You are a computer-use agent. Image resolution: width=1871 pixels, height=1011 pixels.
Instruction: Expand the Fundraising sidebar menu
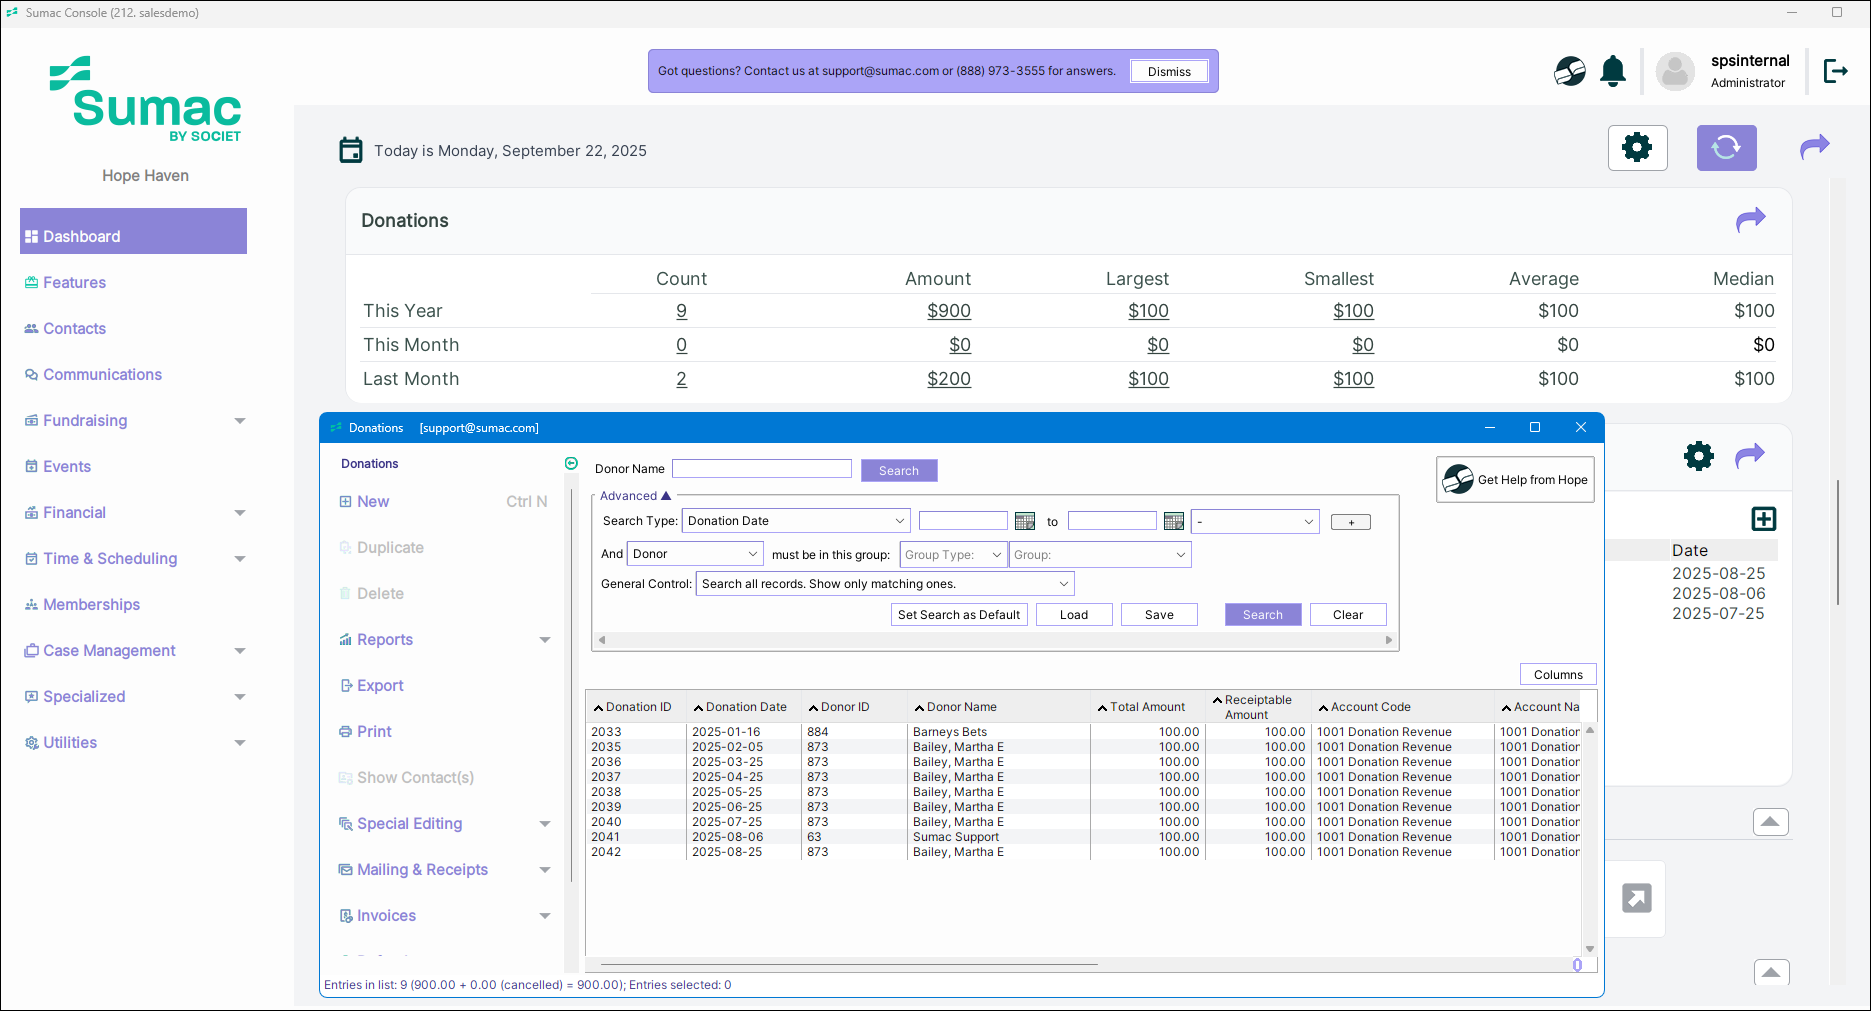[x=239, y=421]
